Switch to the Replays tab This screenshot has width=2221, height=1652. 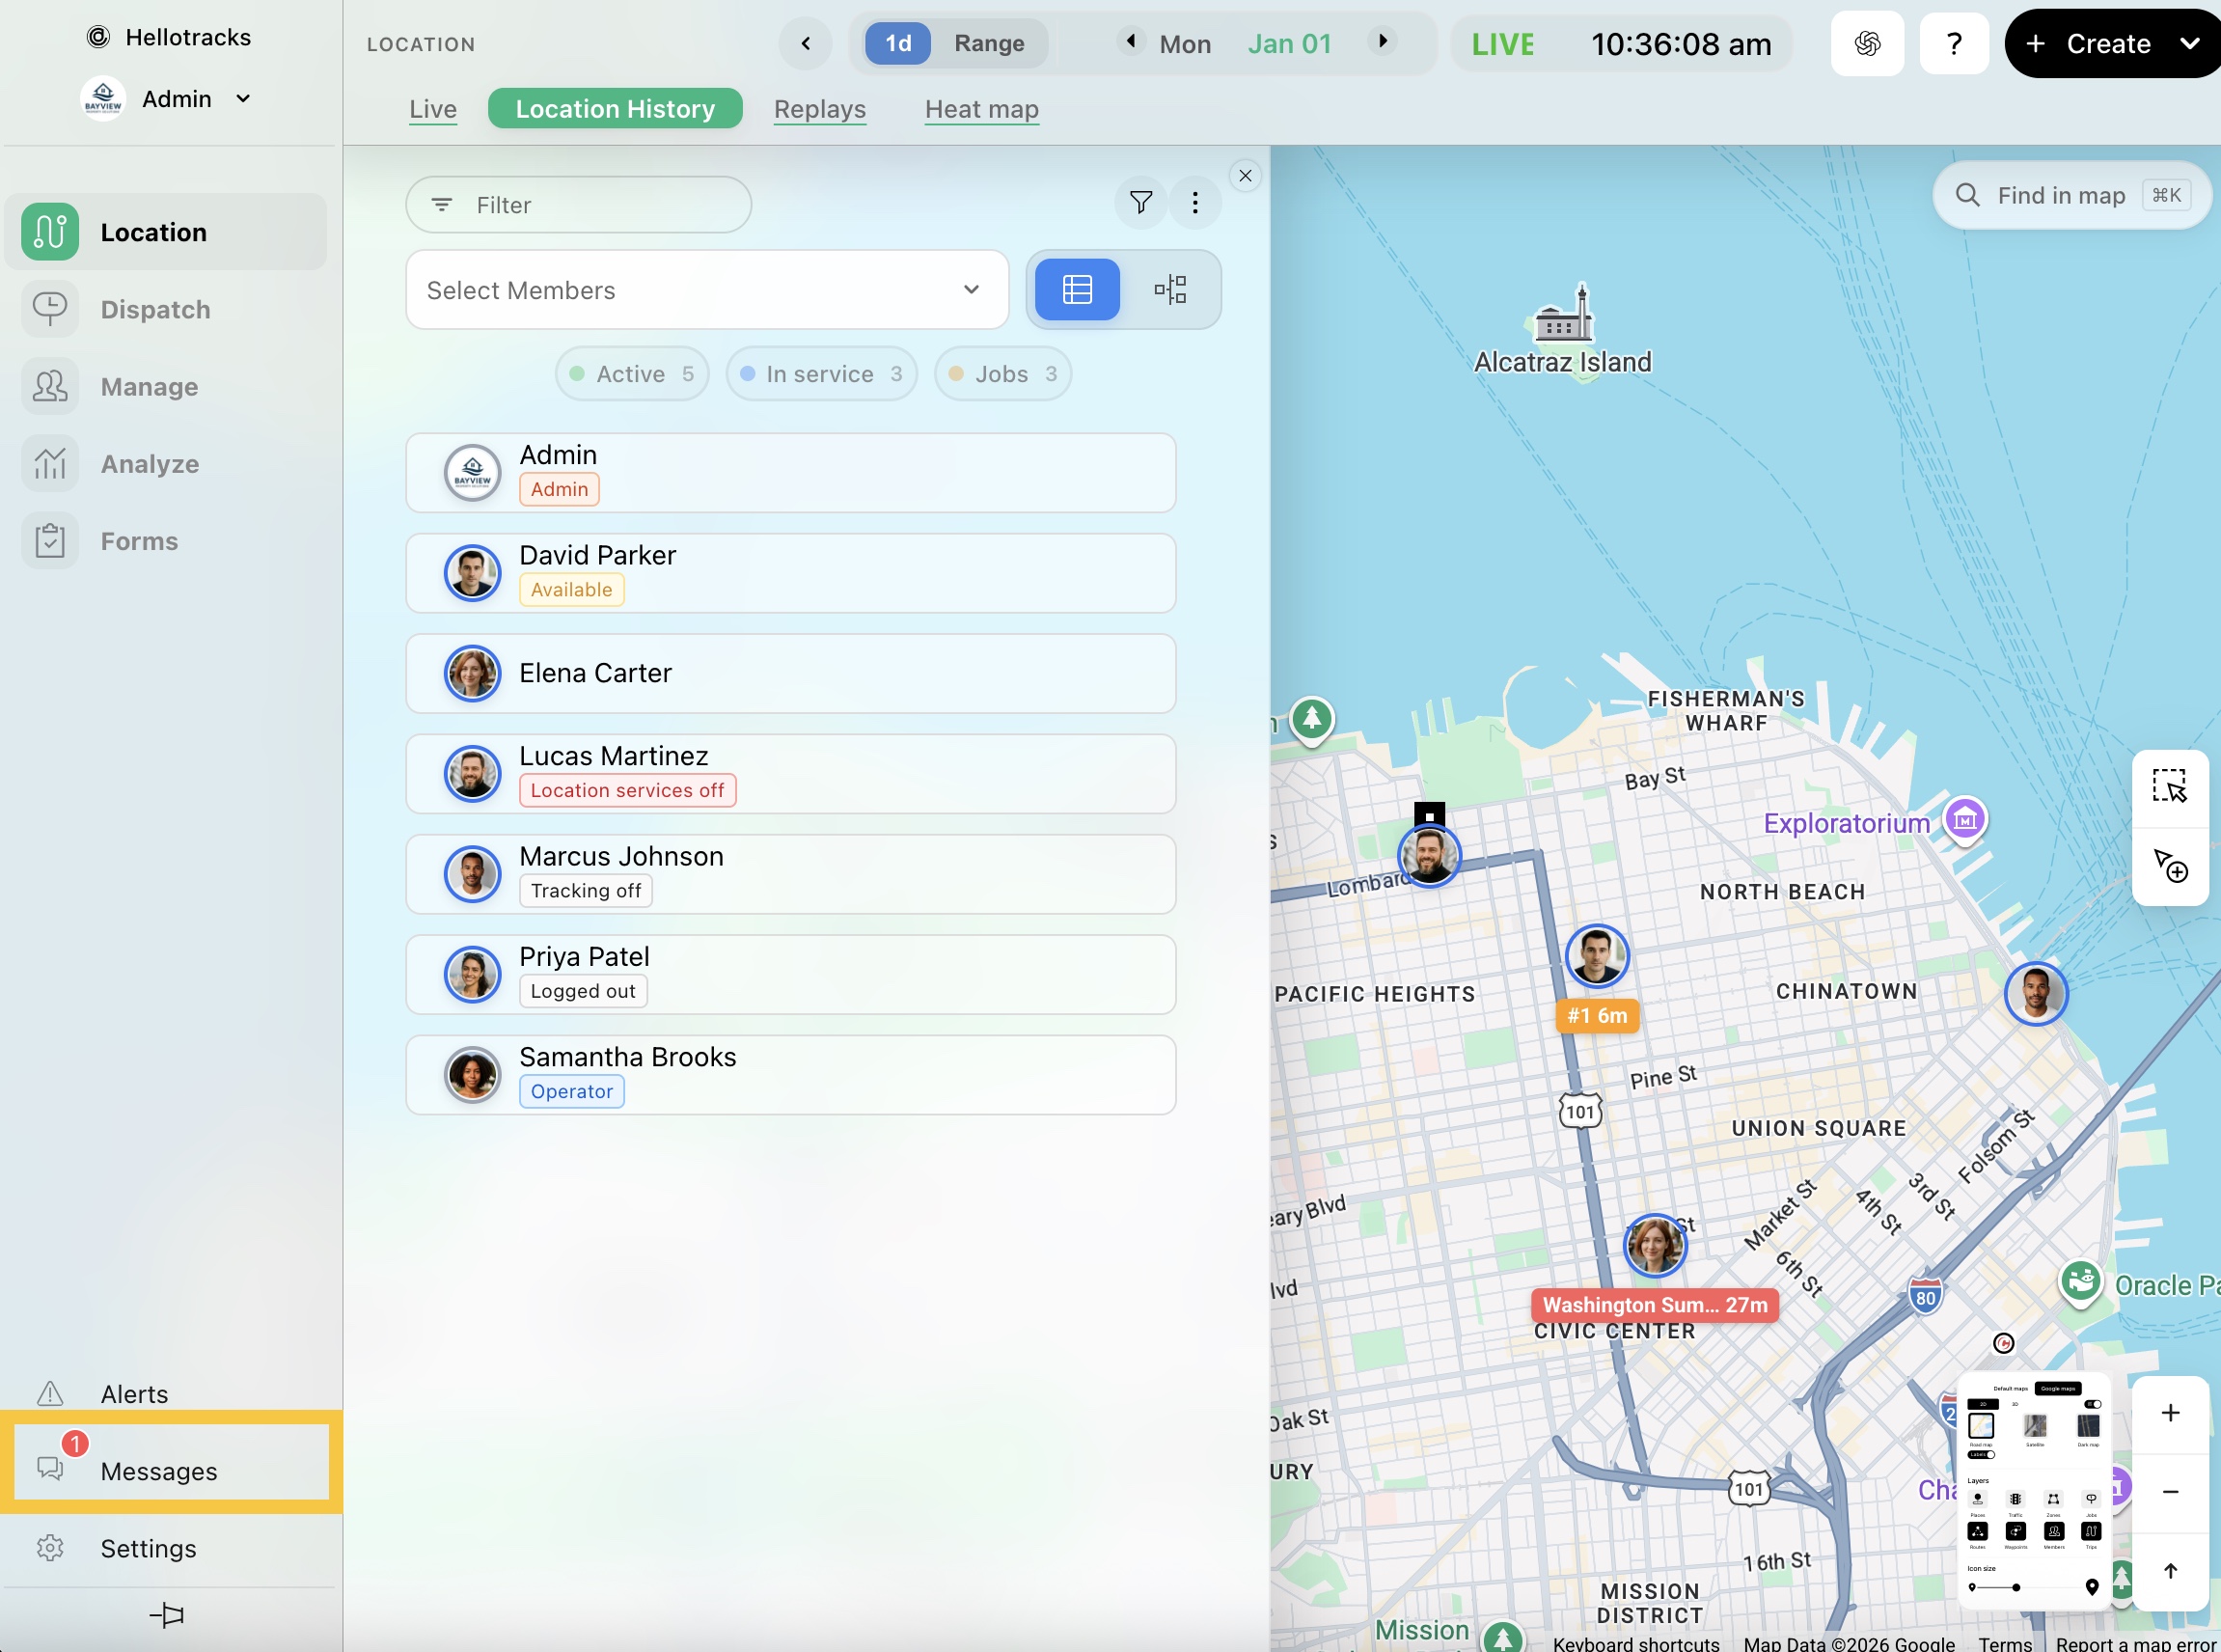coord(820,109)
